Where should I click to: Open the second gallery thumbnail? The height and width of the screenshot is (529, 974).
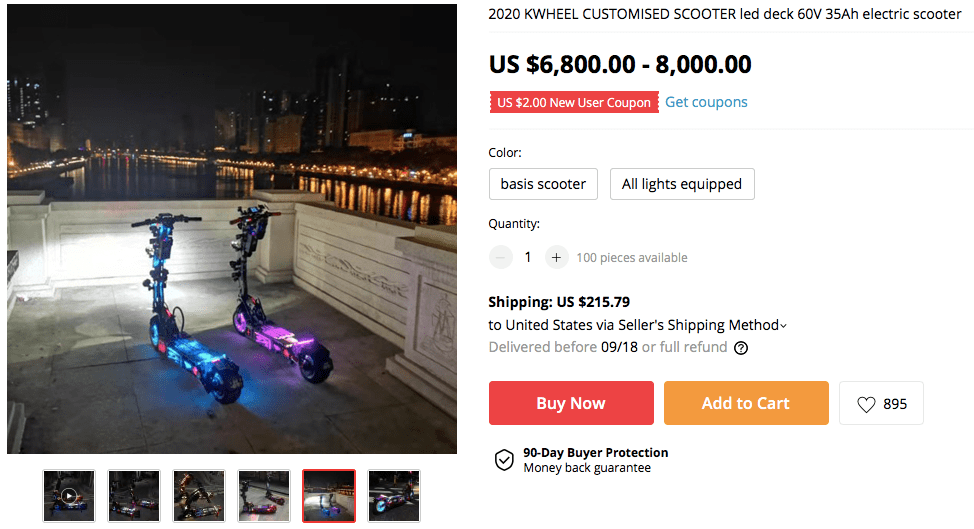tap(134, 495)
